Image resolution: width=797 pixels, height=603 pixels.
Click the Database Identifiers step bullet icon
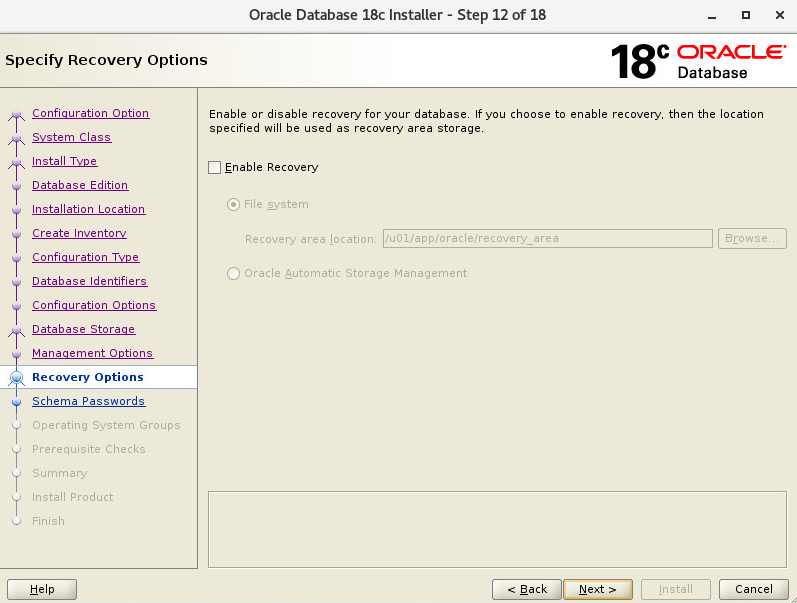[16, 282]
